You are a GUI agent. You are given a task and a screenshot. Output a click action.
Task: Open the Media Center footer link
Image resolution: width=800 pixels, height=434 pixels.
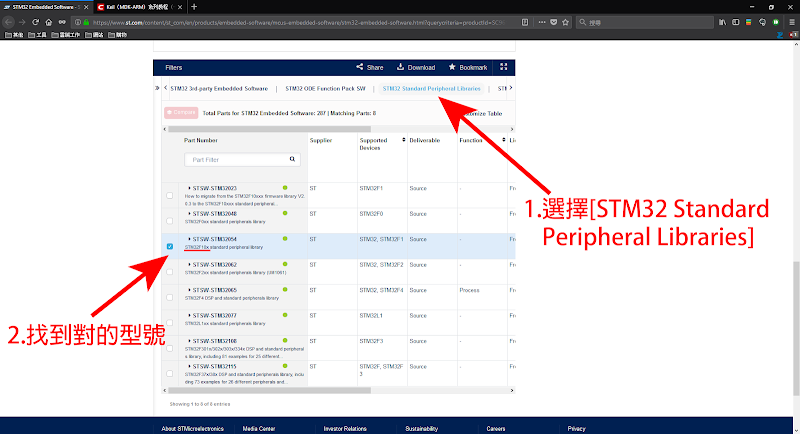(x=259, y=428)
